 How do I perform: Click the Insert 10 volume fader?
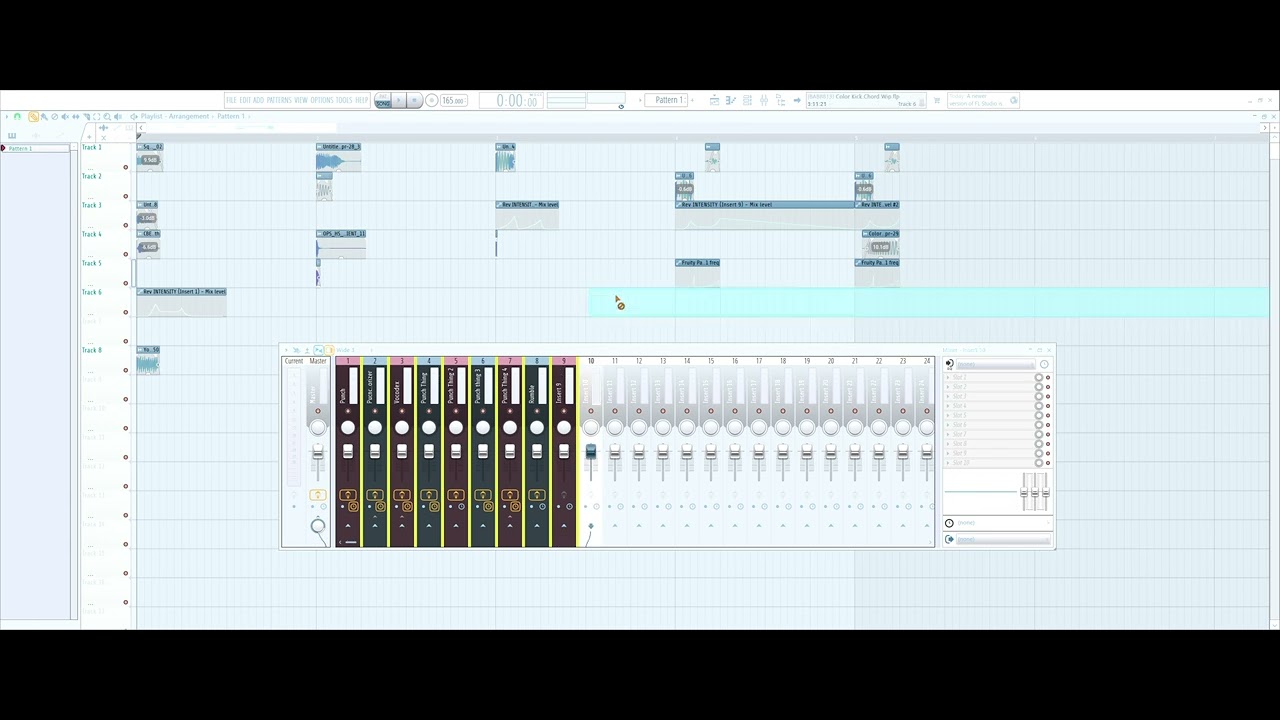(x=590, y=453)
